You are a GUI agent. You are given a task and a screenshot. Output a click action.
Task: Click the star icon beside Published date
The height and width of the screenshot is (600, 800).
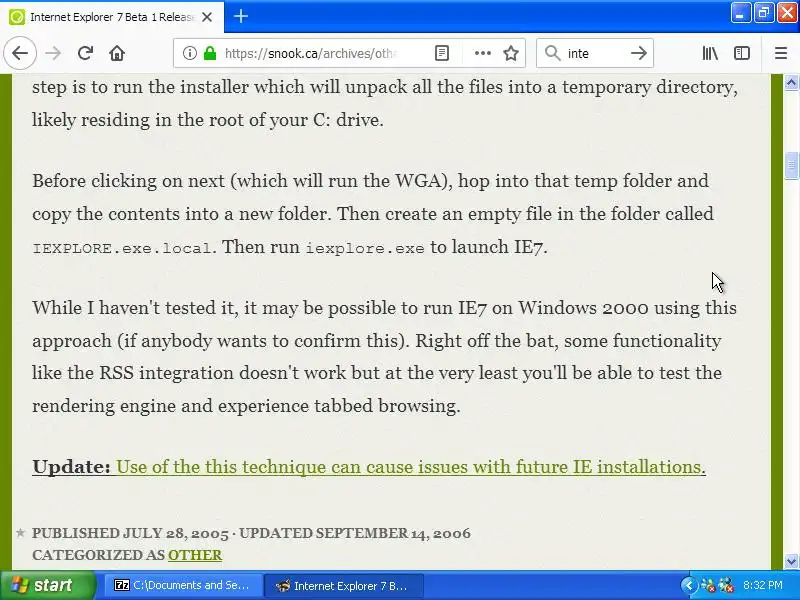20,533
